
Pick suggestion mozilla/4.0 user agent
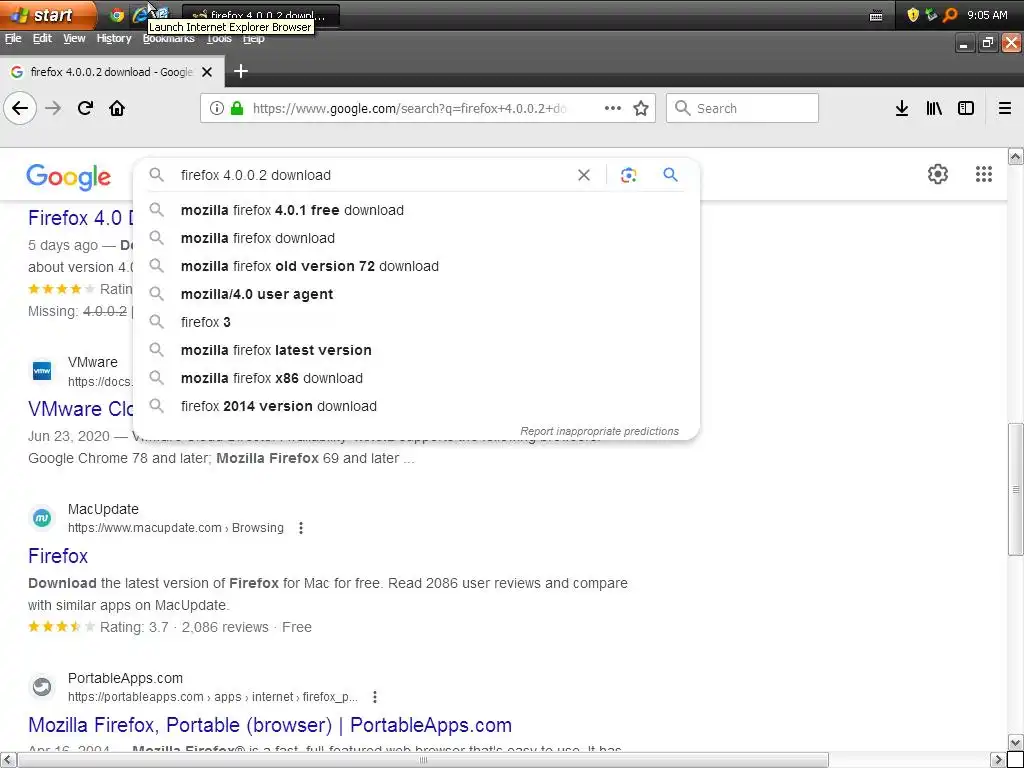[x=416, y=295]
